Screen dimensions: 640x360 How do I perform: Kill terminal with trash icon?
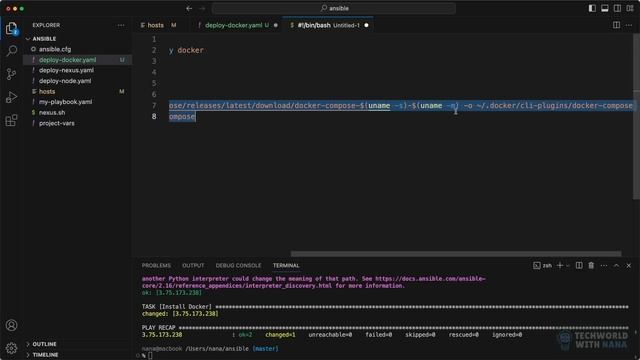(x=591, y=265)
